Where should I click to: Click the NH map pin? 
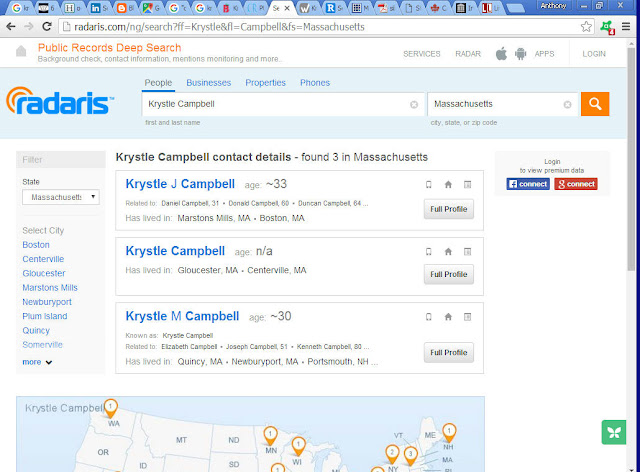coord(449,432)
